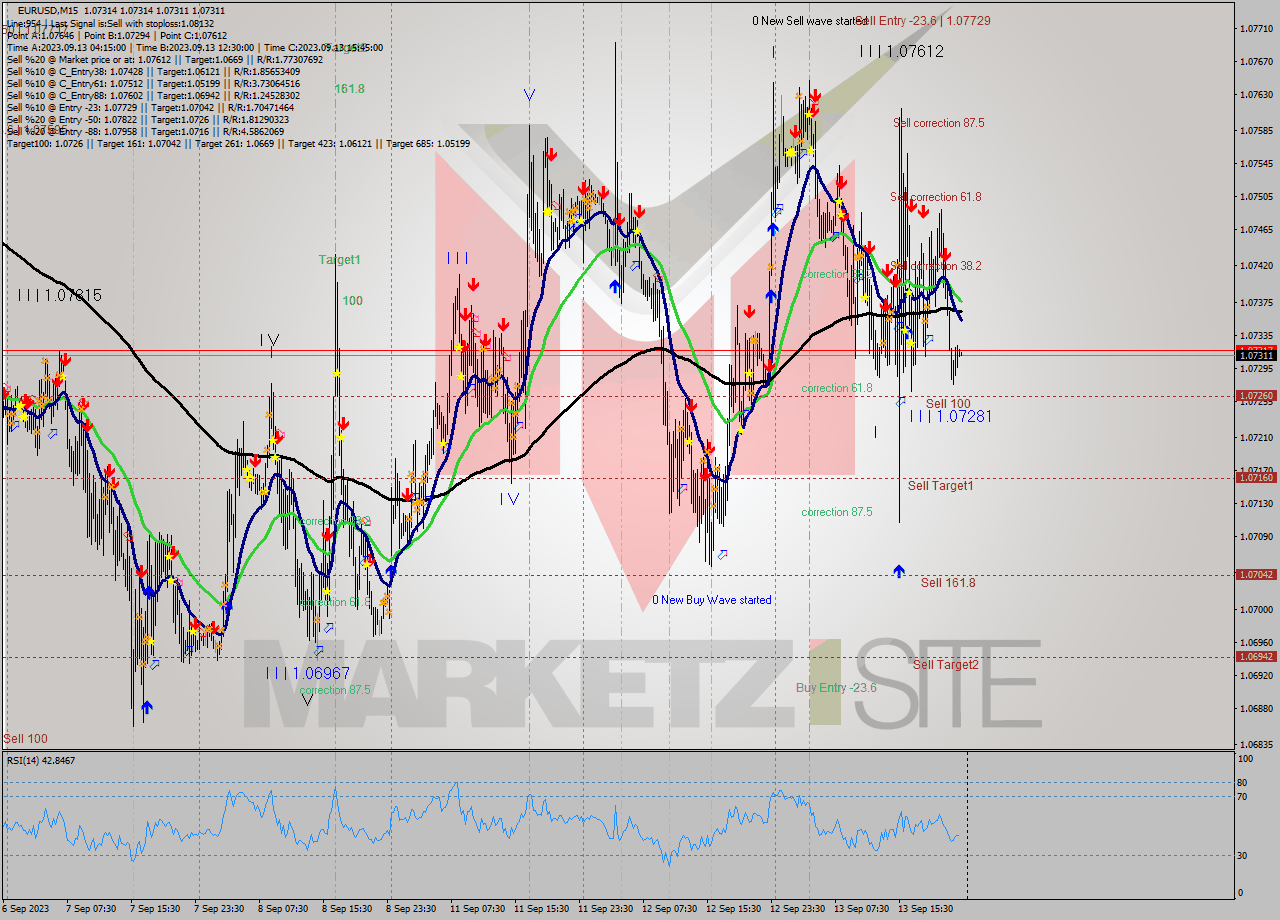Click the 'Sell correction 61.8' label
Image resolution: width=1280 pixels, height=920 pixels.
tap(936, 197)
